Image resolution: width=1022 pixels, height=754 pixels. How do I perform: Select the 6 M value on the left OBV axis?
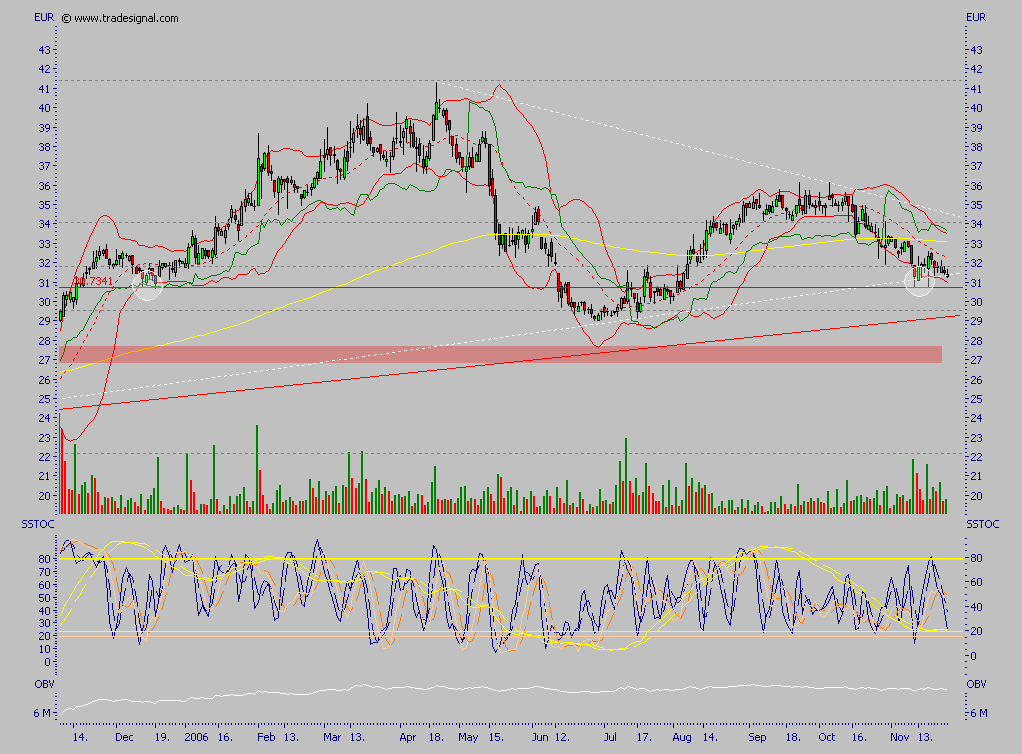[x=42, y=713]
